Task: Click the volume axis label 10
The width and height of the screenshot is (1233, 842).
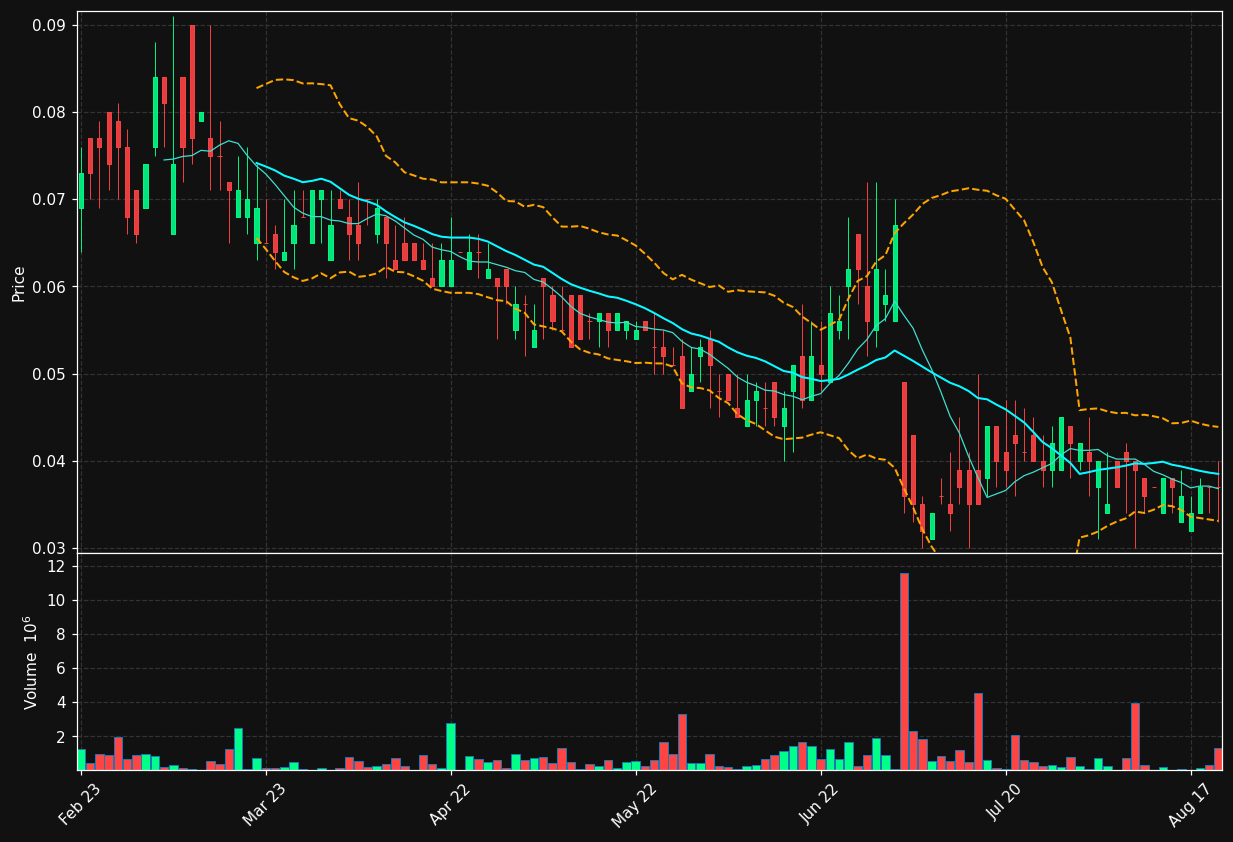Action: [59, 600]
